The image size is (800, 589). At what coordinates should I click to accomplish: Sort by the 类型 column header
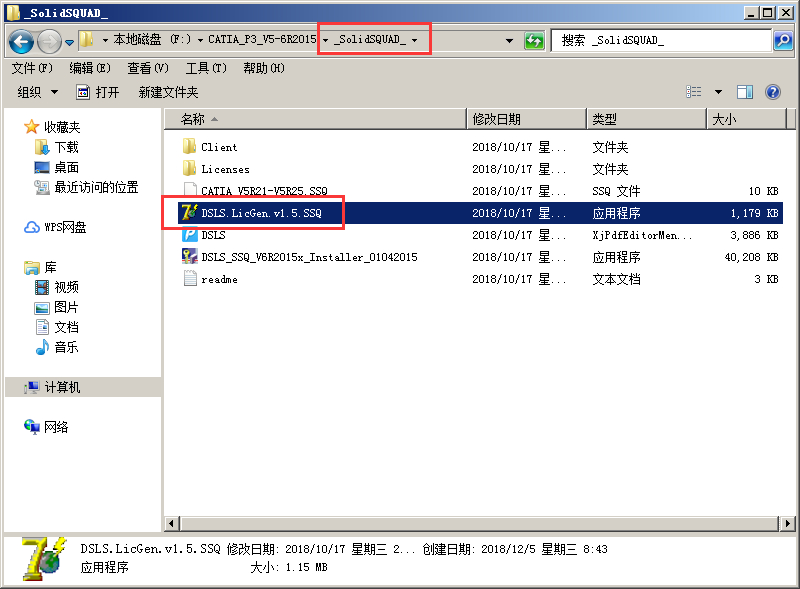click(646, 119)
